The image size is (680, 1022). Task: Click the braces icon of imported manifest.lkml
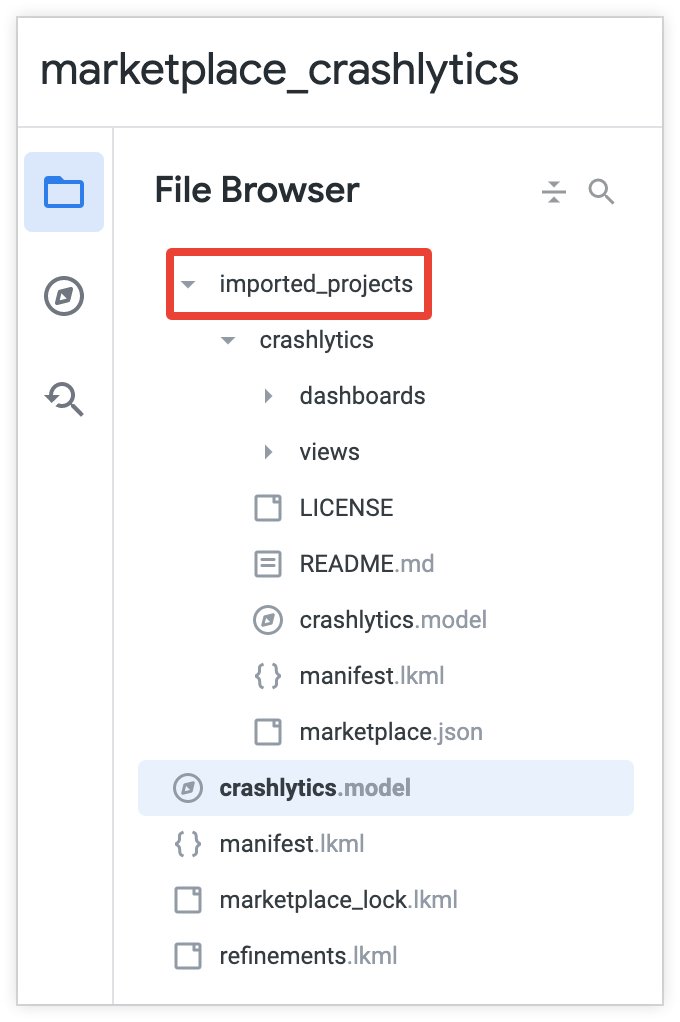[267, 676]
